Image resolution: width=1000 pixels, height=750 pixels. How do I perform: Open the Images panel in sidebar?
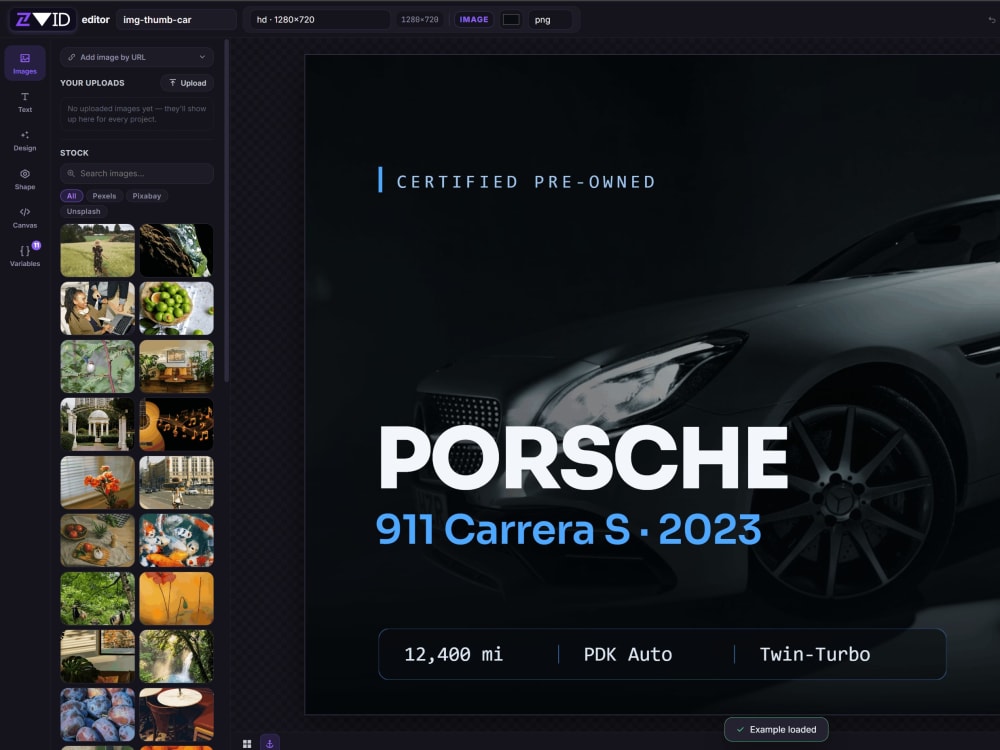tap(25, 62)
